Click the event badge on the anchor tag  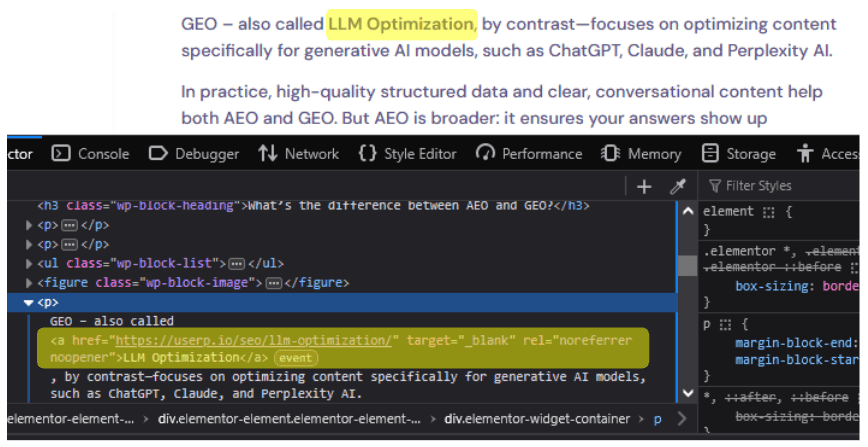(295, 358)
